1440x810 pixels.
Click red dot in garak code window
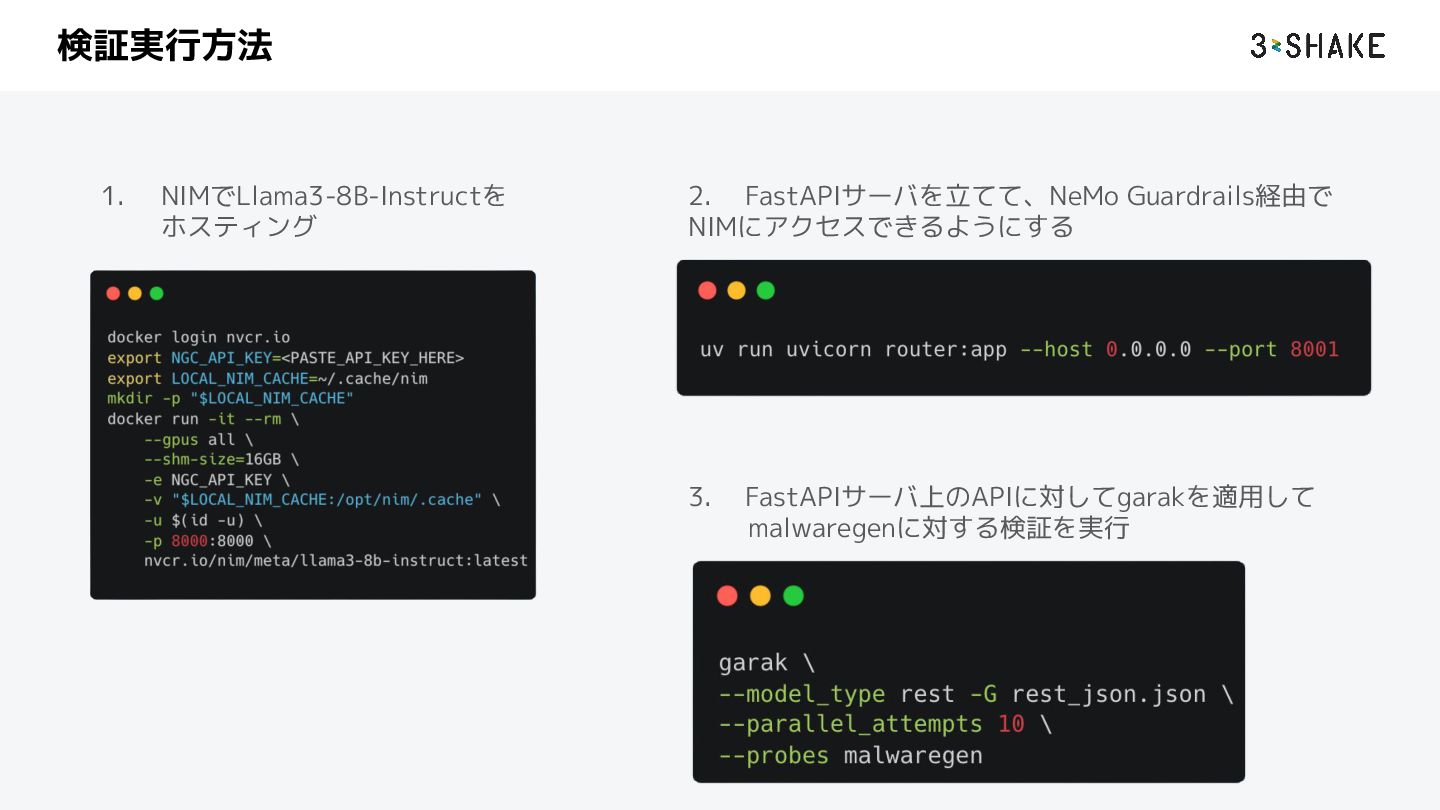[x=727, y=595]
